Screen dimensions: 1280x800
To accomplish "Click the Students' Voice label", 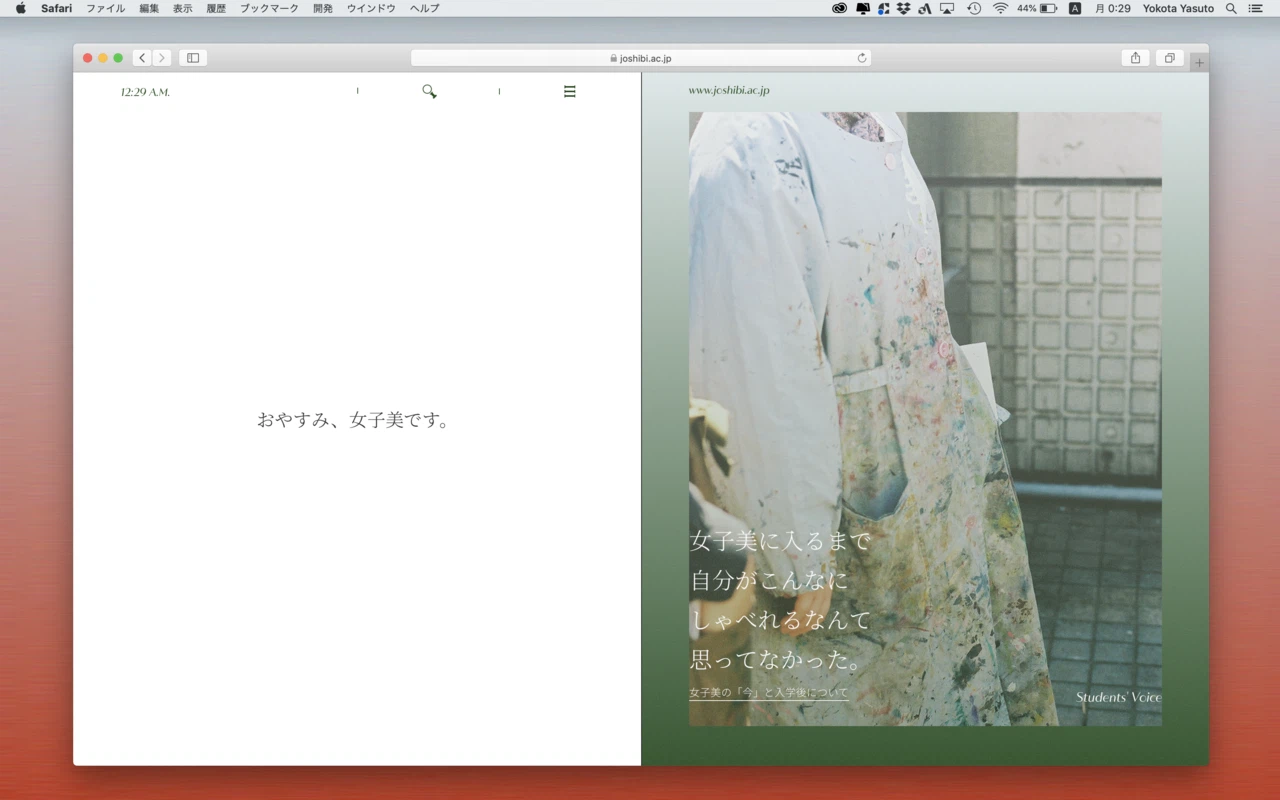I will click(x=1118, y=697).
